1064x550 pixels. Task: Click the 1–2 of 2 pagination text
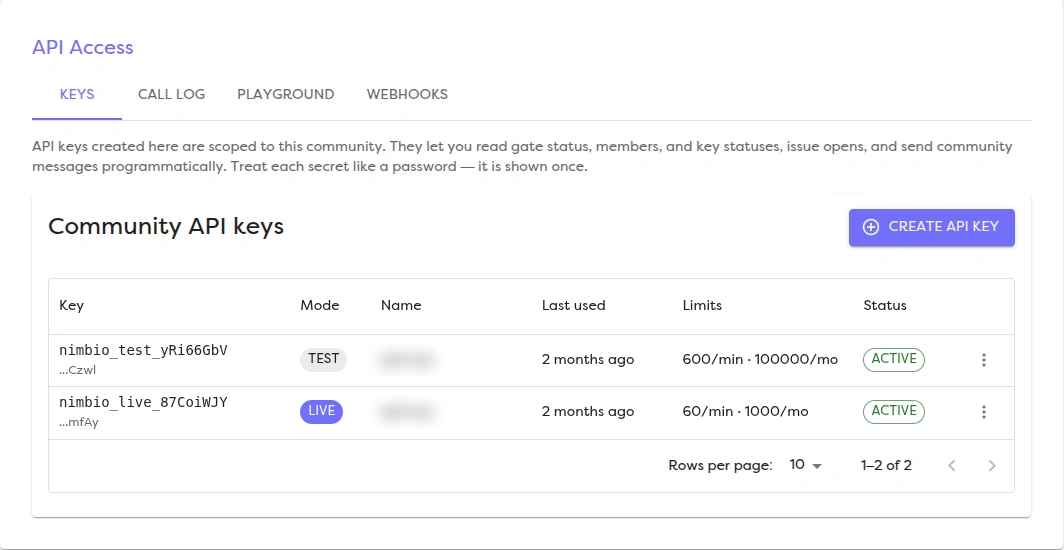point(886,465)
